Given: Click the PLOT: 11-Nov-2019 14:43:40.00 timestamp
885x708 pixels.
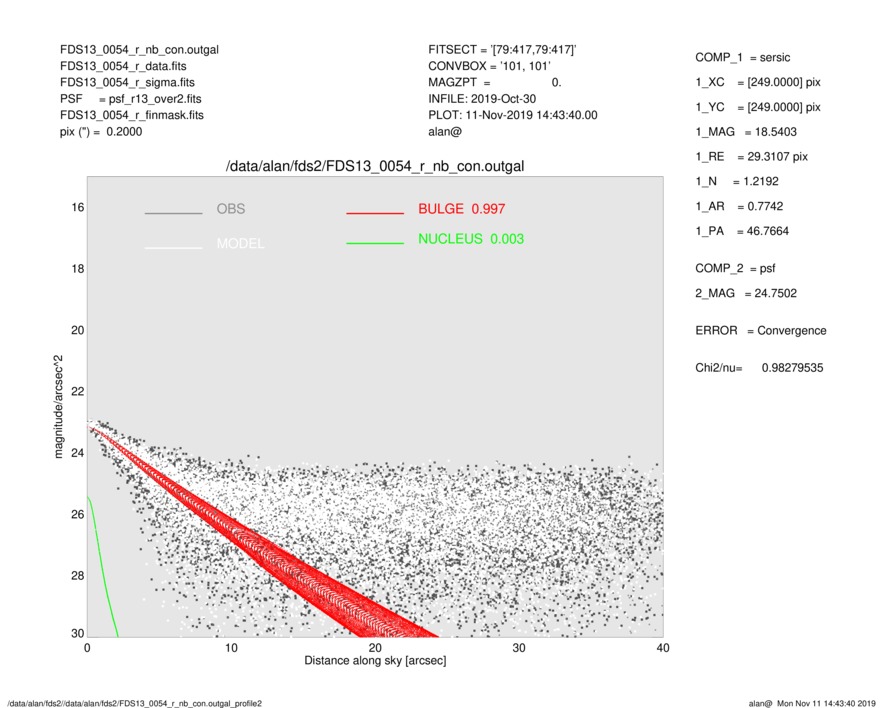Looking at the screenshot, I should pyautogui.click(x=512, y=115).
